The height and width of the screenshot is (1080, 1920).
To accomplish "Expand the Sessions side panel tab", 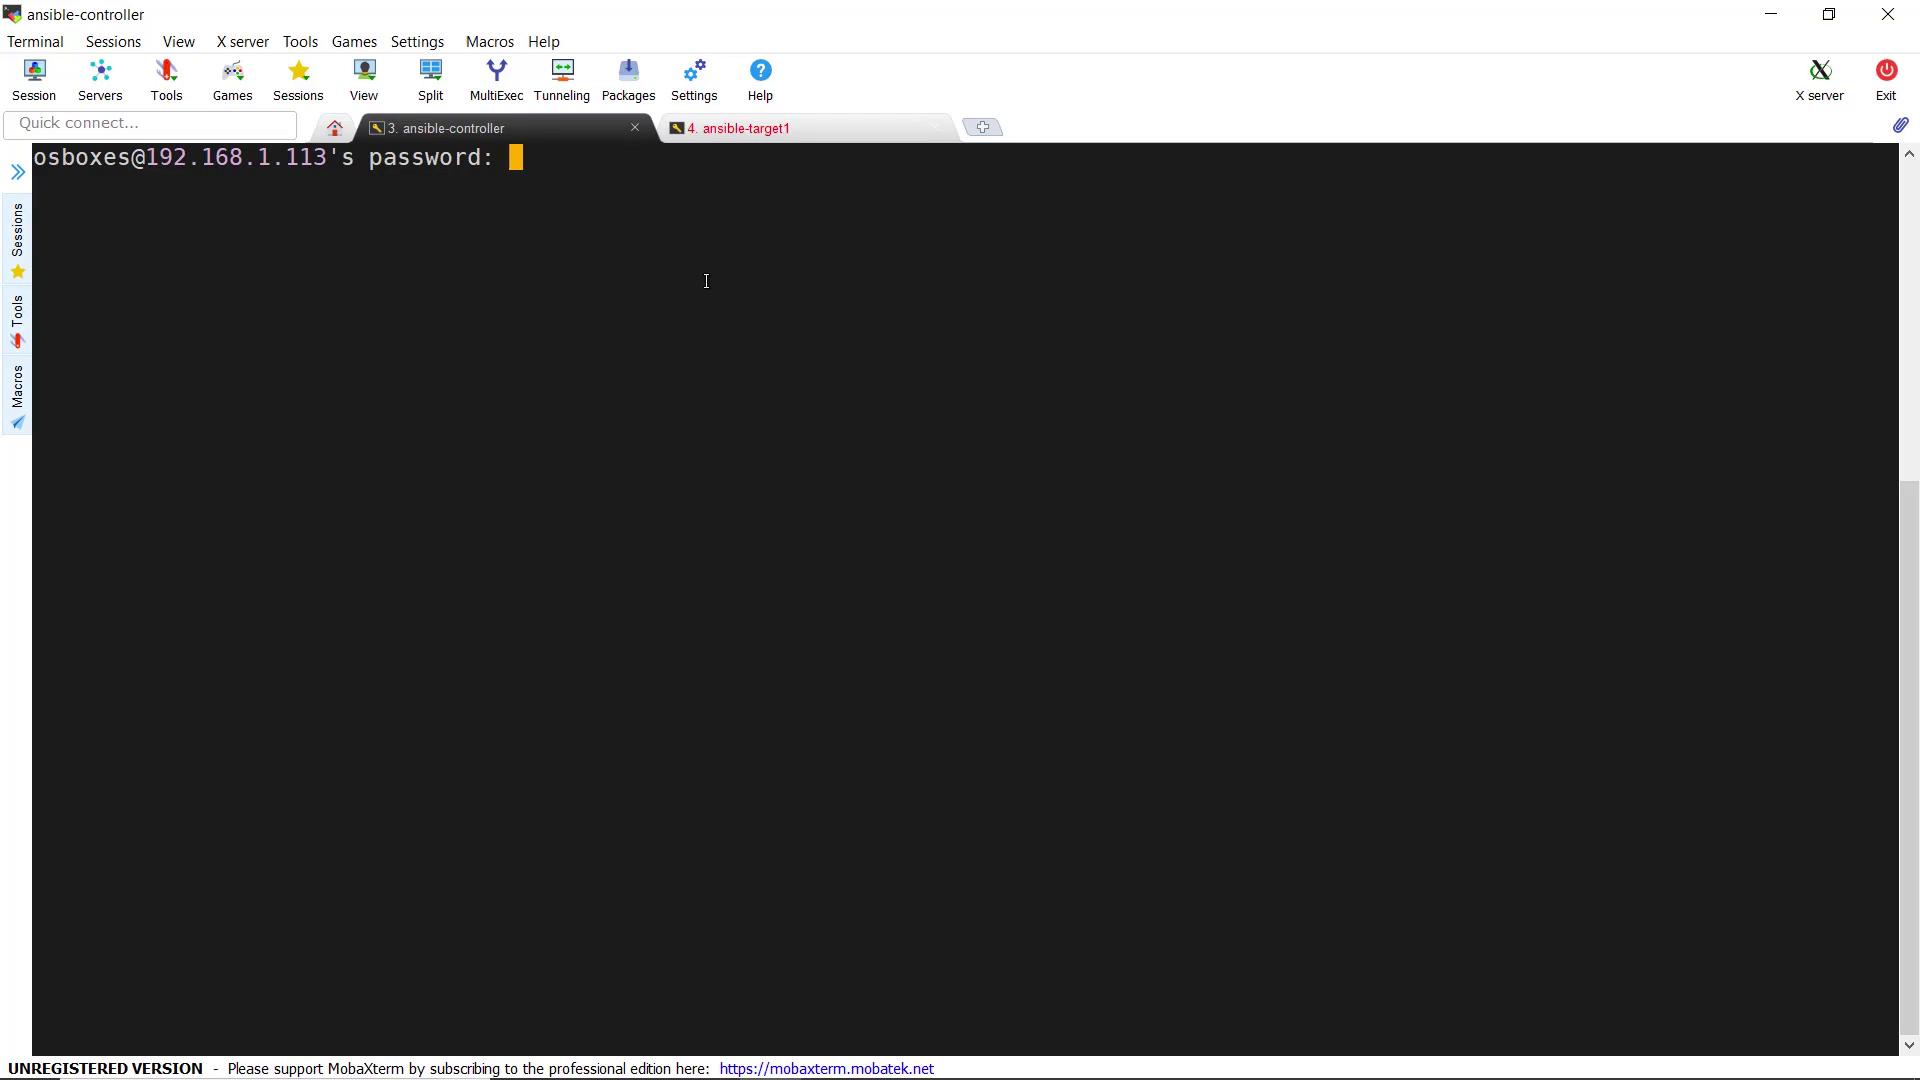I will [17, 240].
